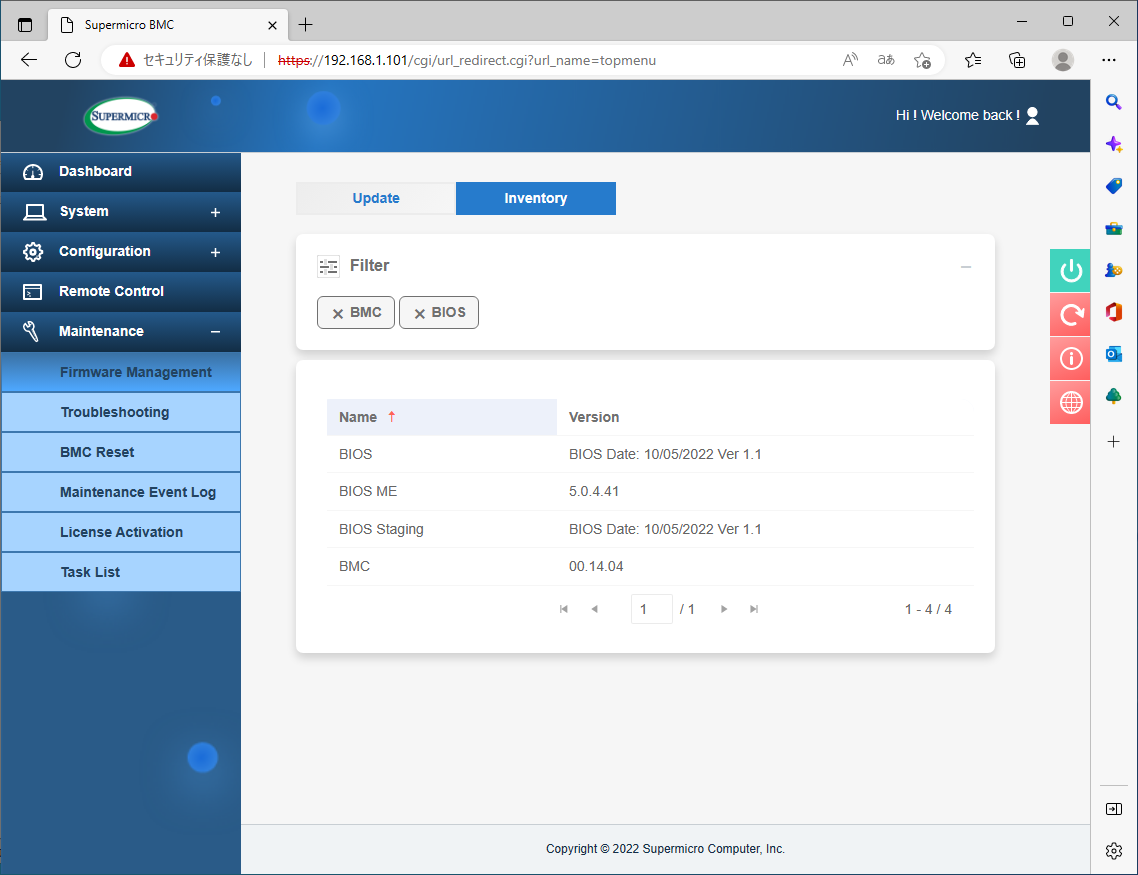The width and height of the screenshot is (1138, 875).
Task: Expand the Configuration menu plus sign
Action: click(215, 252)
